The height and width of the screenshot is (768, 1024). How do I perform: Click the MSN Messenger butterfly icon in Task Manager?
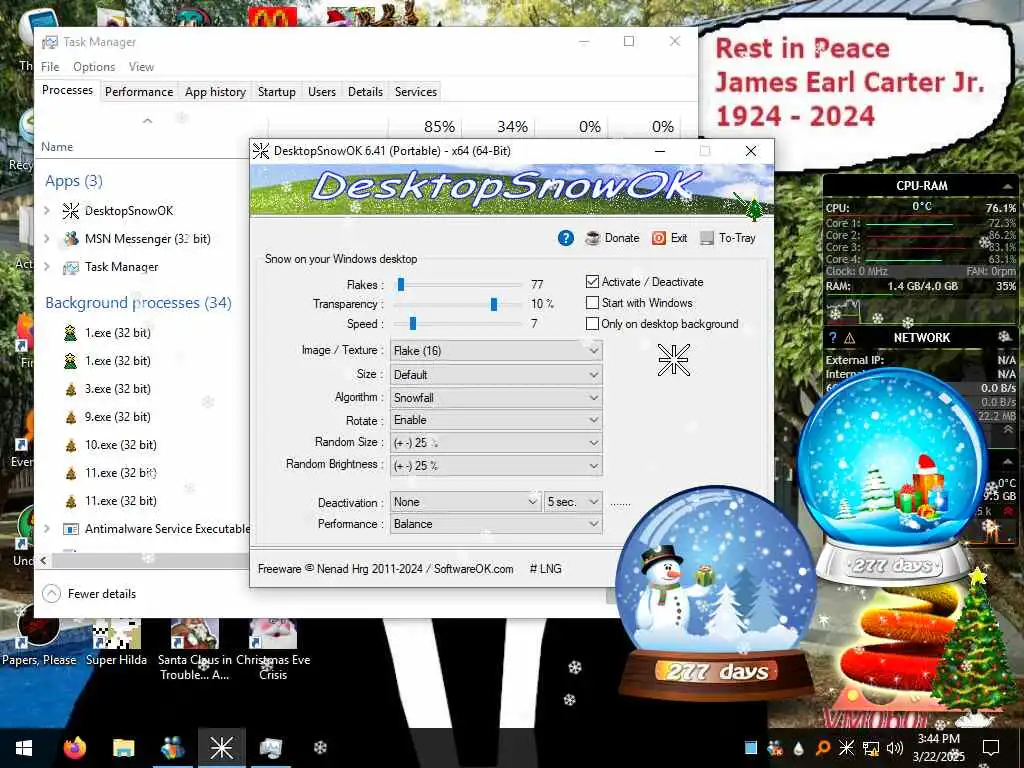[x=71, y=239]
